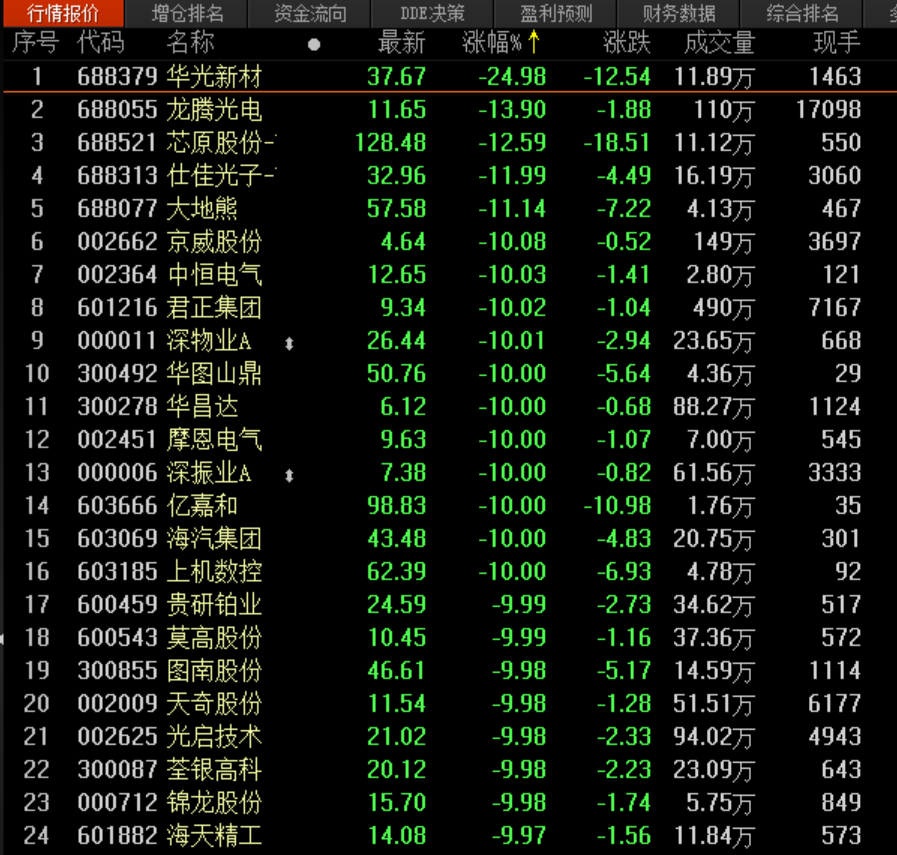
Task: Select stock 仕佳光子
Action: pyautogui.click(x=220, y=176)
